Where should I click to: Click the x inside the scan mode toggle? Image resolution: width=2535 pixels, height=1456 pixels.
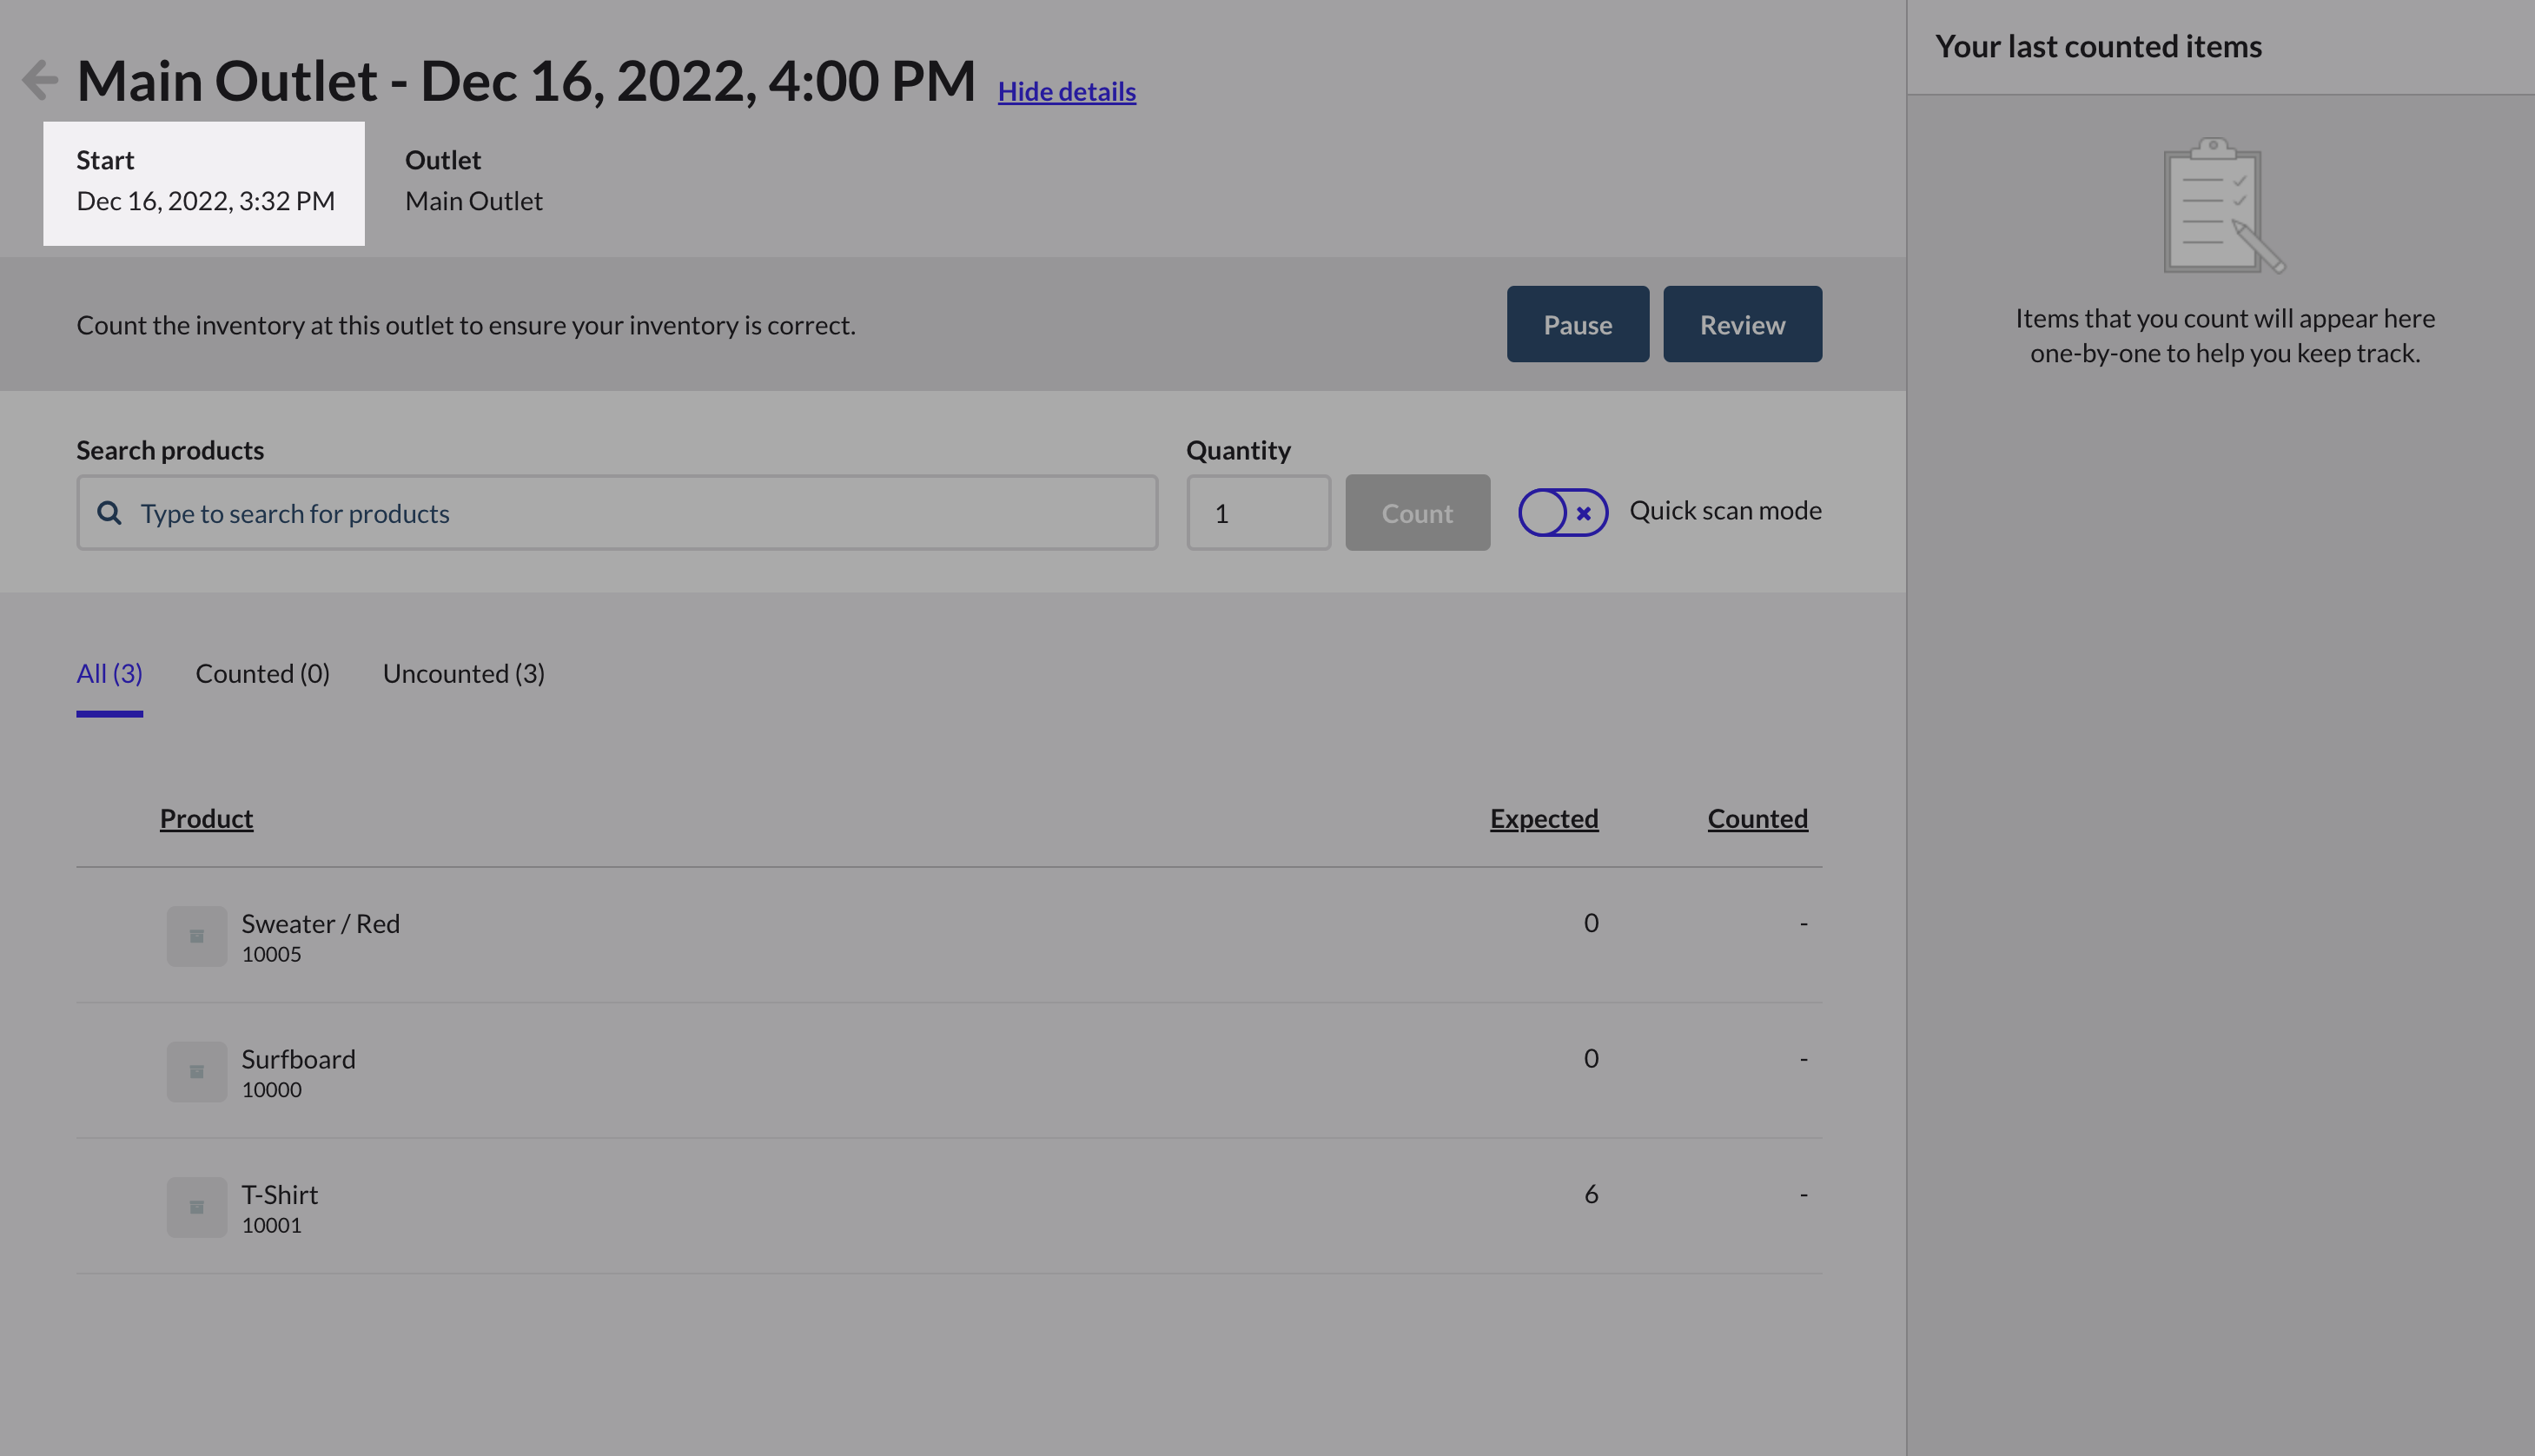tap(1583, 513)
